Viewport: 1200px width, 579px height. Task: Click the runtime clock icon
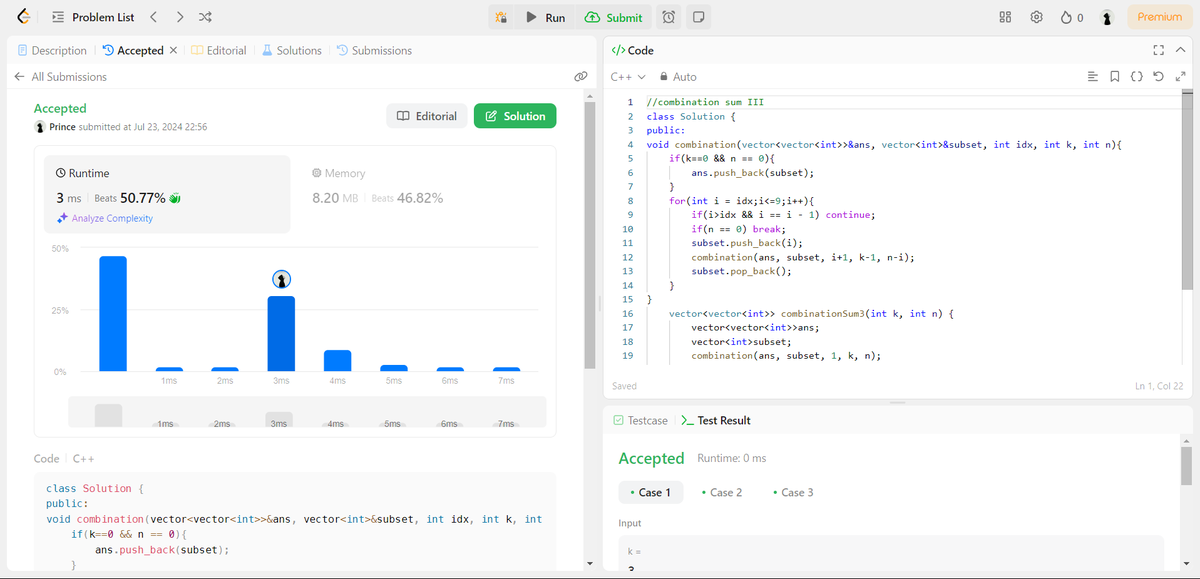[61, 173]
